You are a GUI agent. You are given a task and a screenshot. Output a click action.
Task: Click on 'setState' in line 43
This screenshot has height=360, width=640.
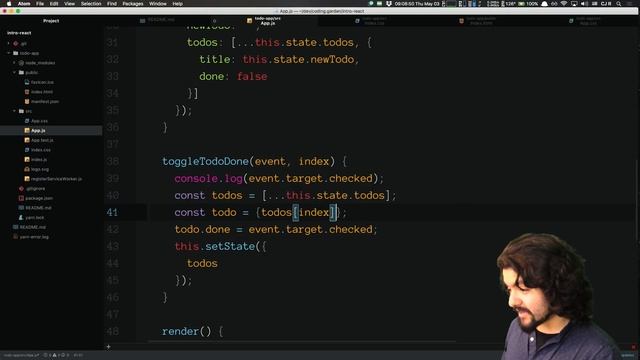tap(230, 247)
